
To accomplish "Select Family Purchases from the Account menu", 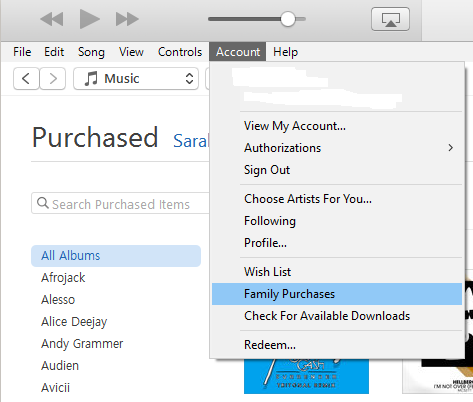I will click(337, 294).
